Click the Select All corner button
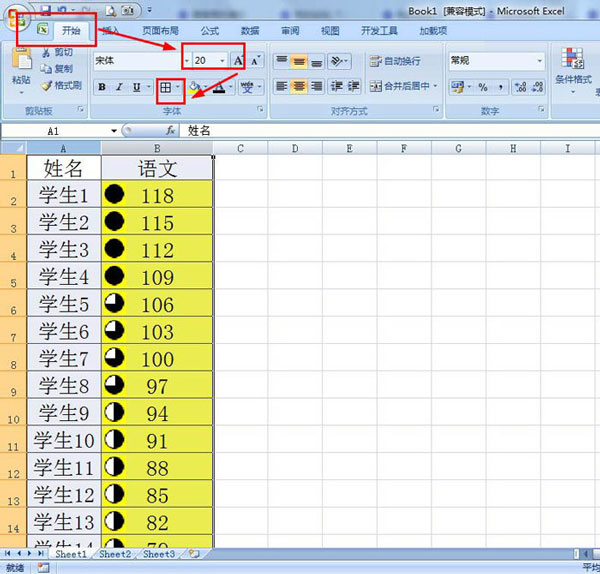Screen dimensions: 600x574 13,148
